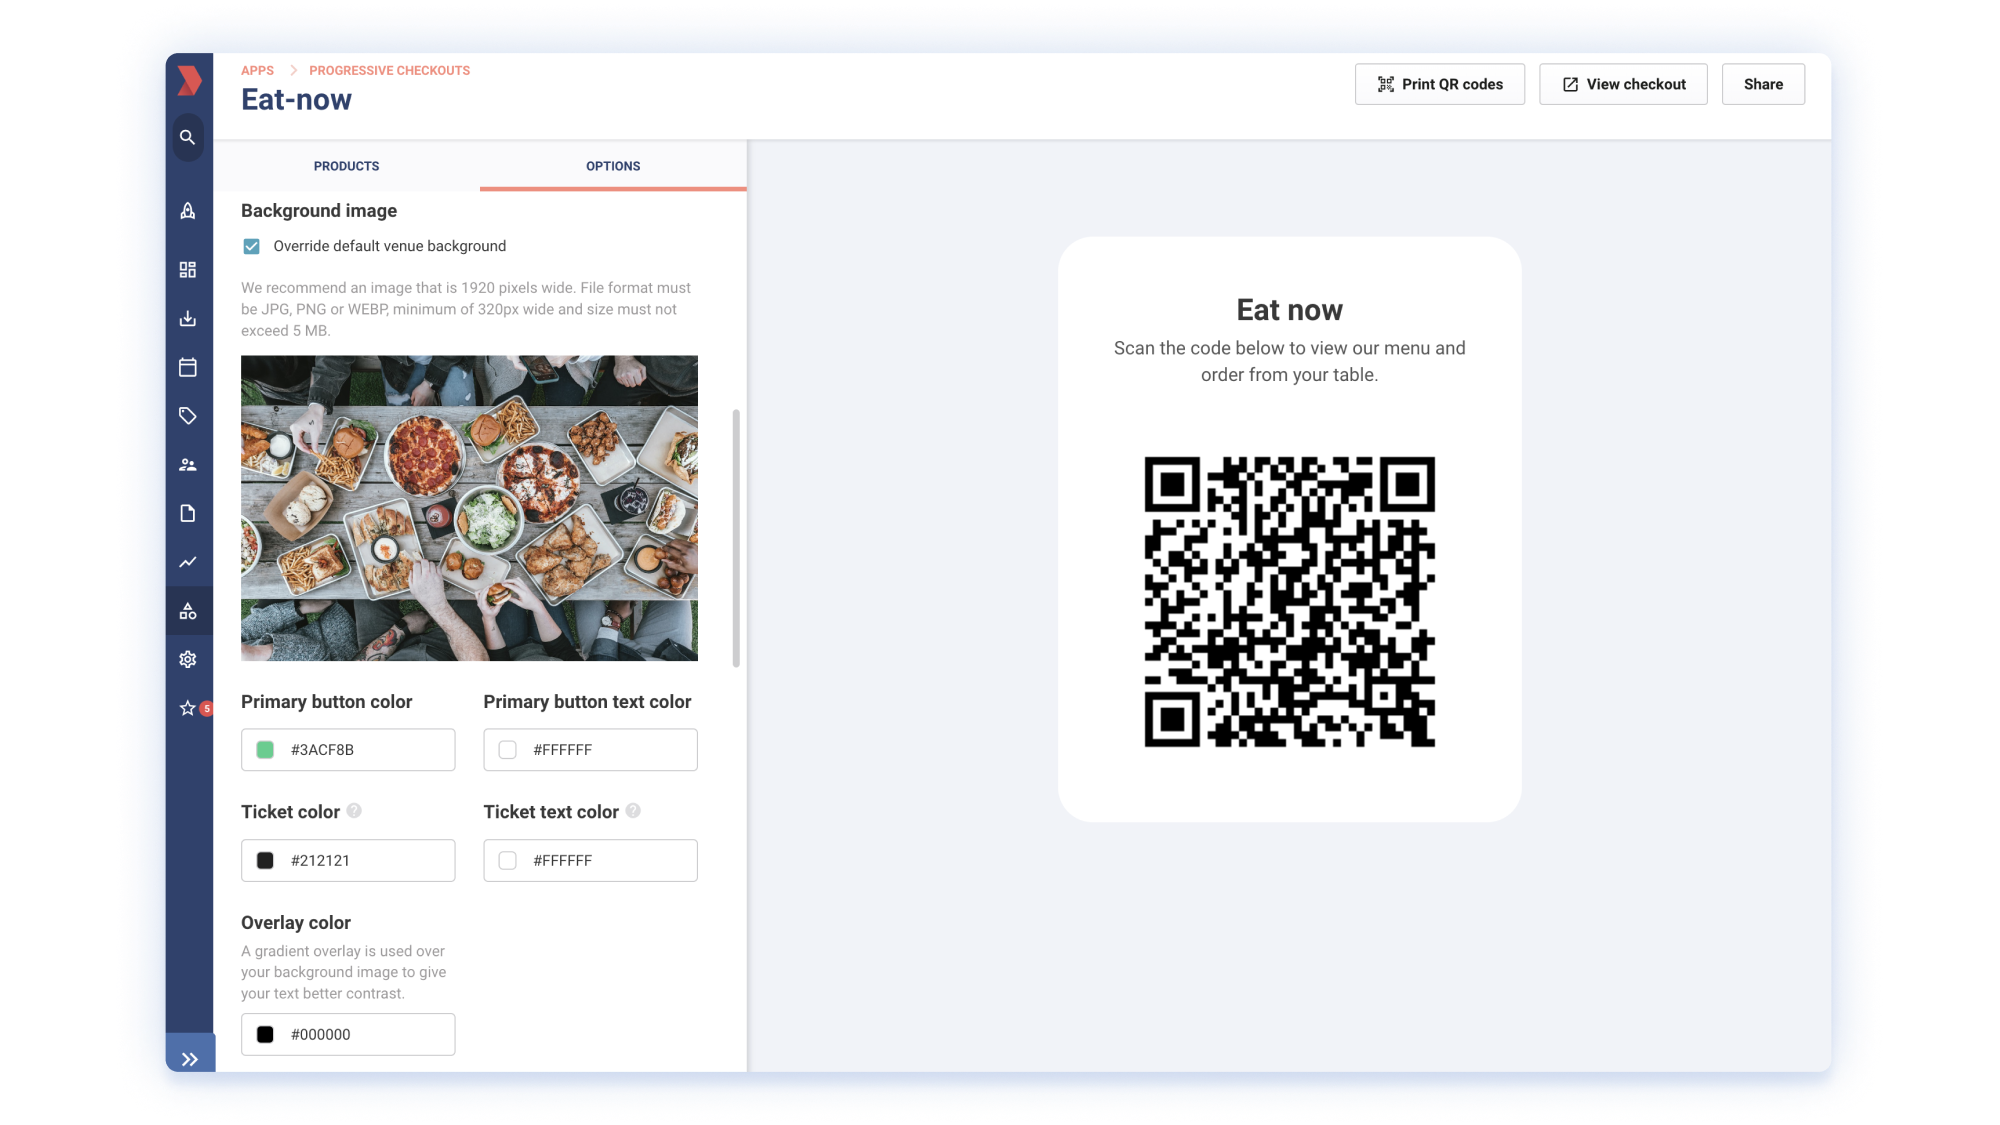Click the Primary button text color label
The height and width of the screenshot is (1125, 2000).
click(587, 702)
